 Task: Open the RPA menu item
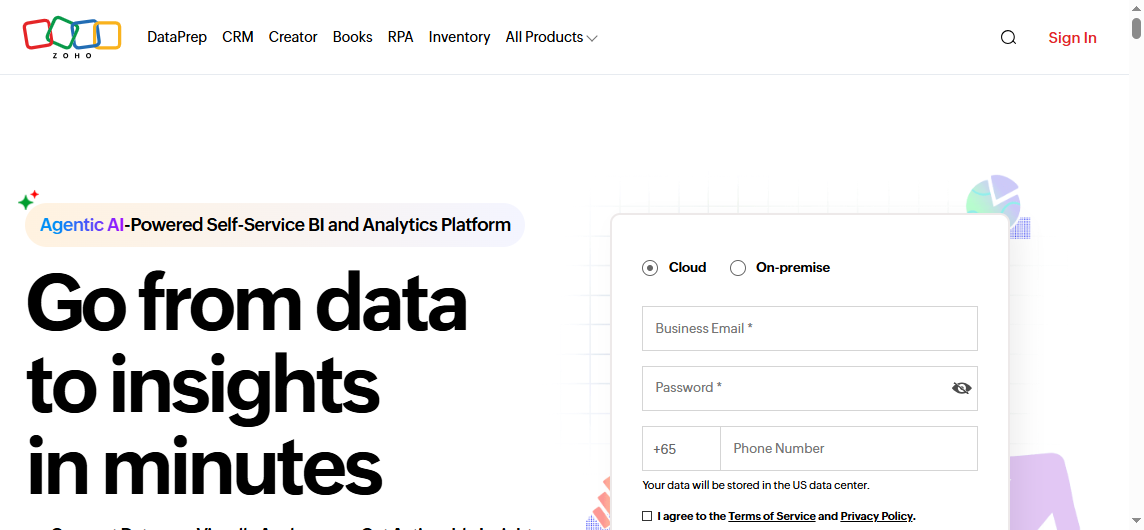click(400, 37)
